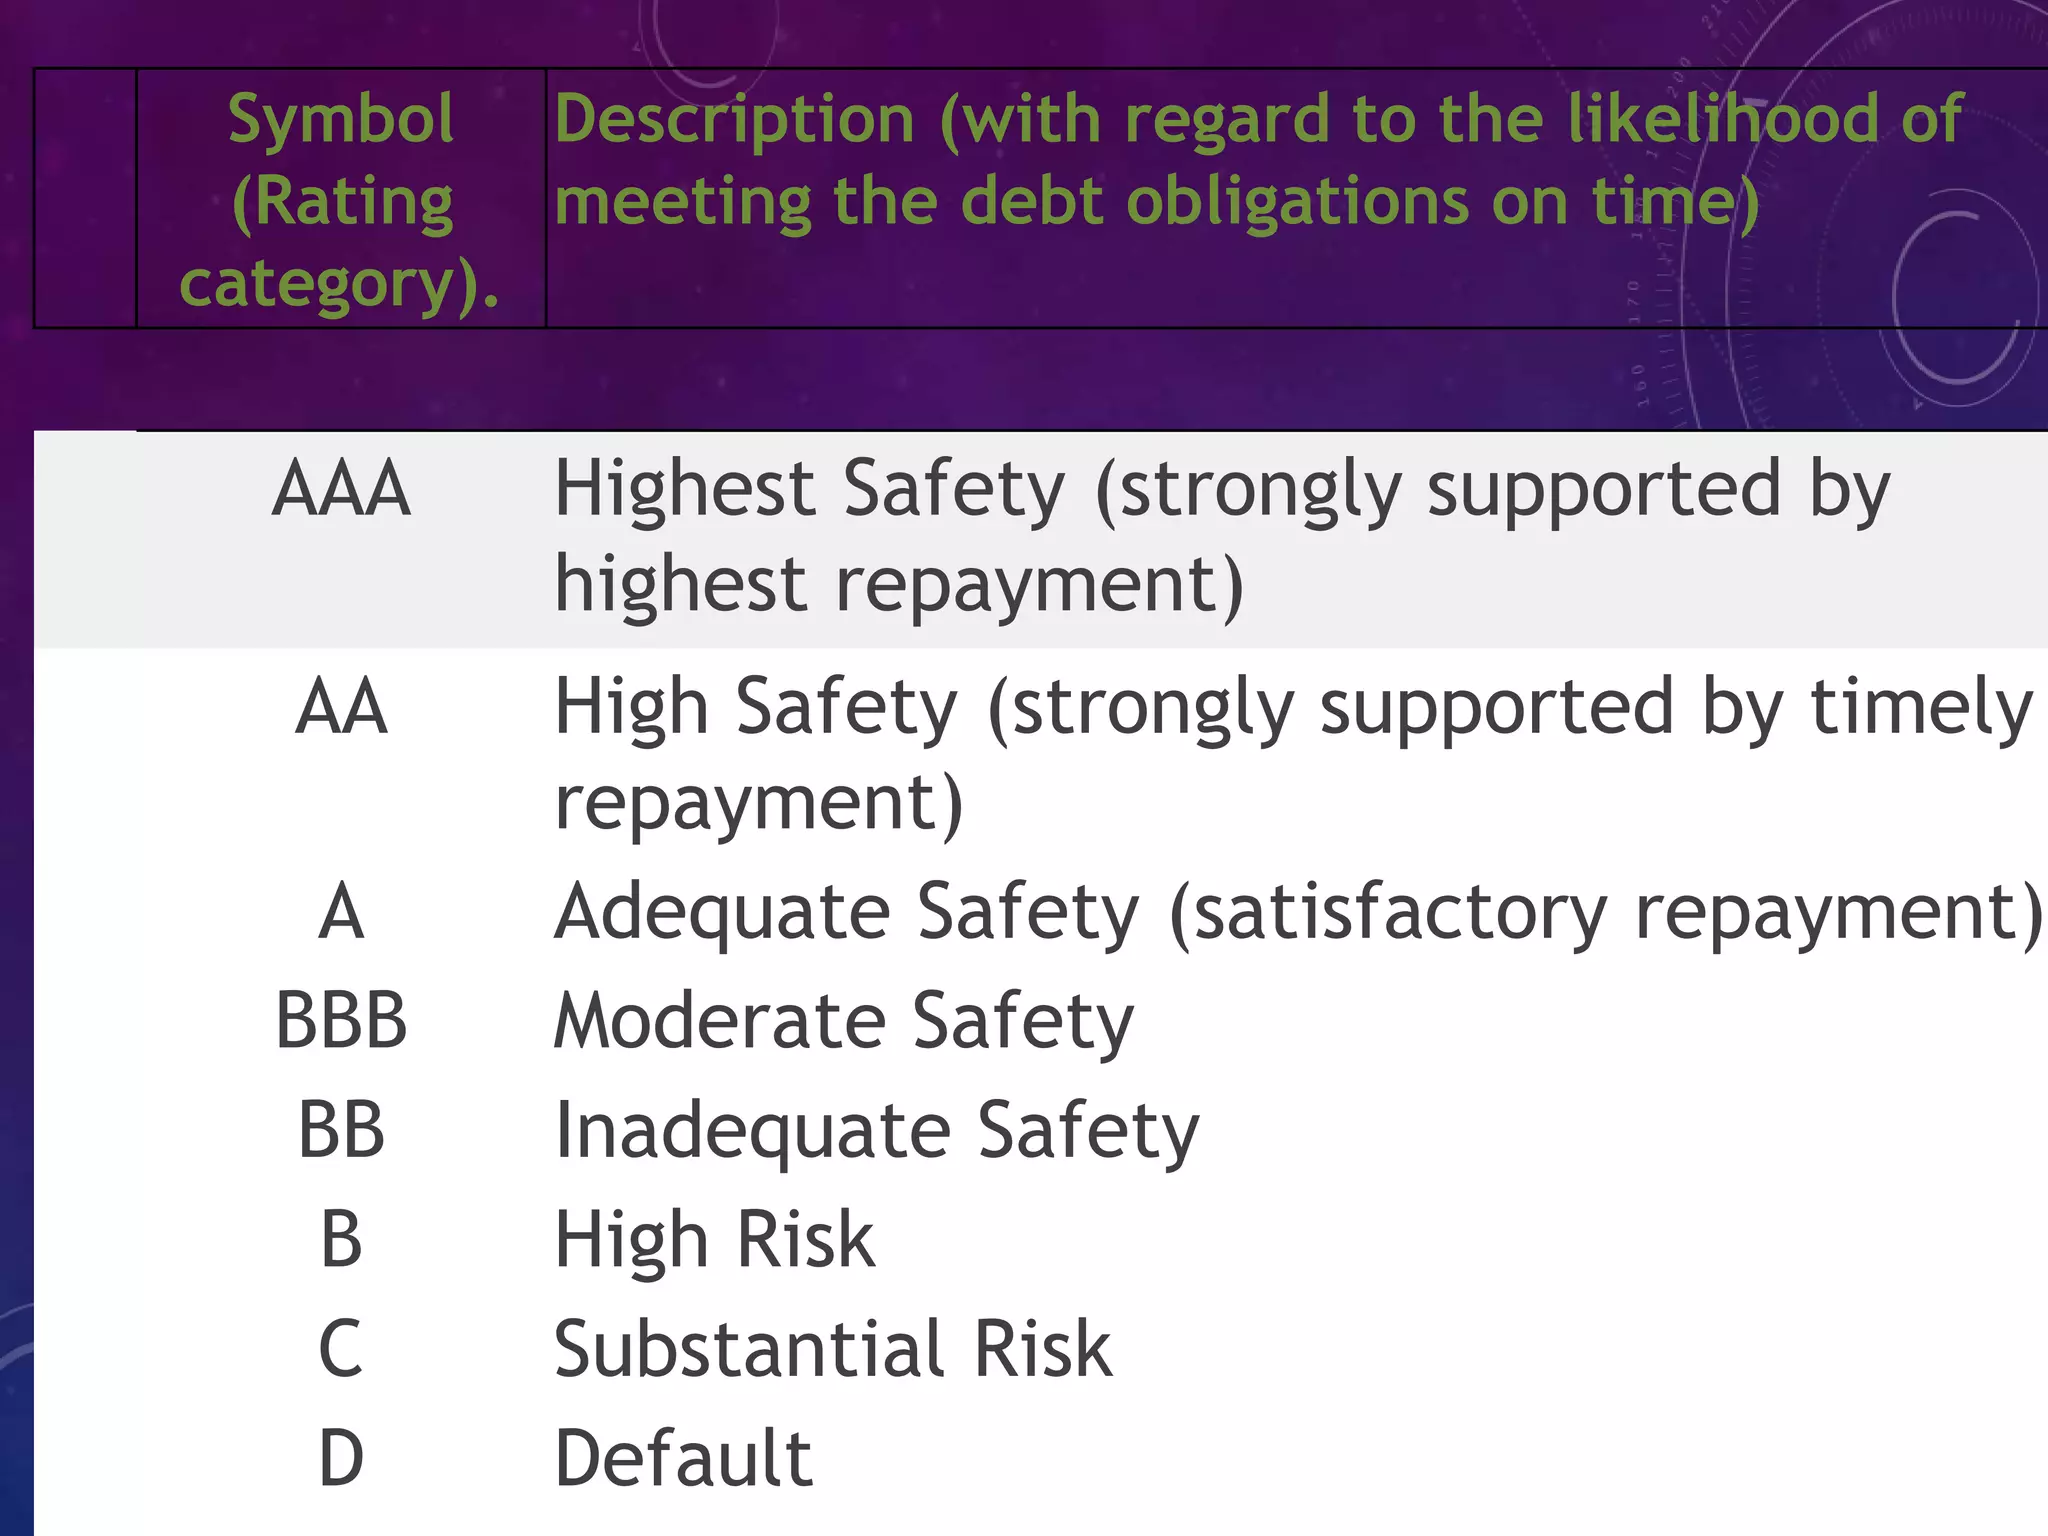The image size is (2048, 1536).
Task: Click the "Substantial Risk" description
Action: [832, 1348]
